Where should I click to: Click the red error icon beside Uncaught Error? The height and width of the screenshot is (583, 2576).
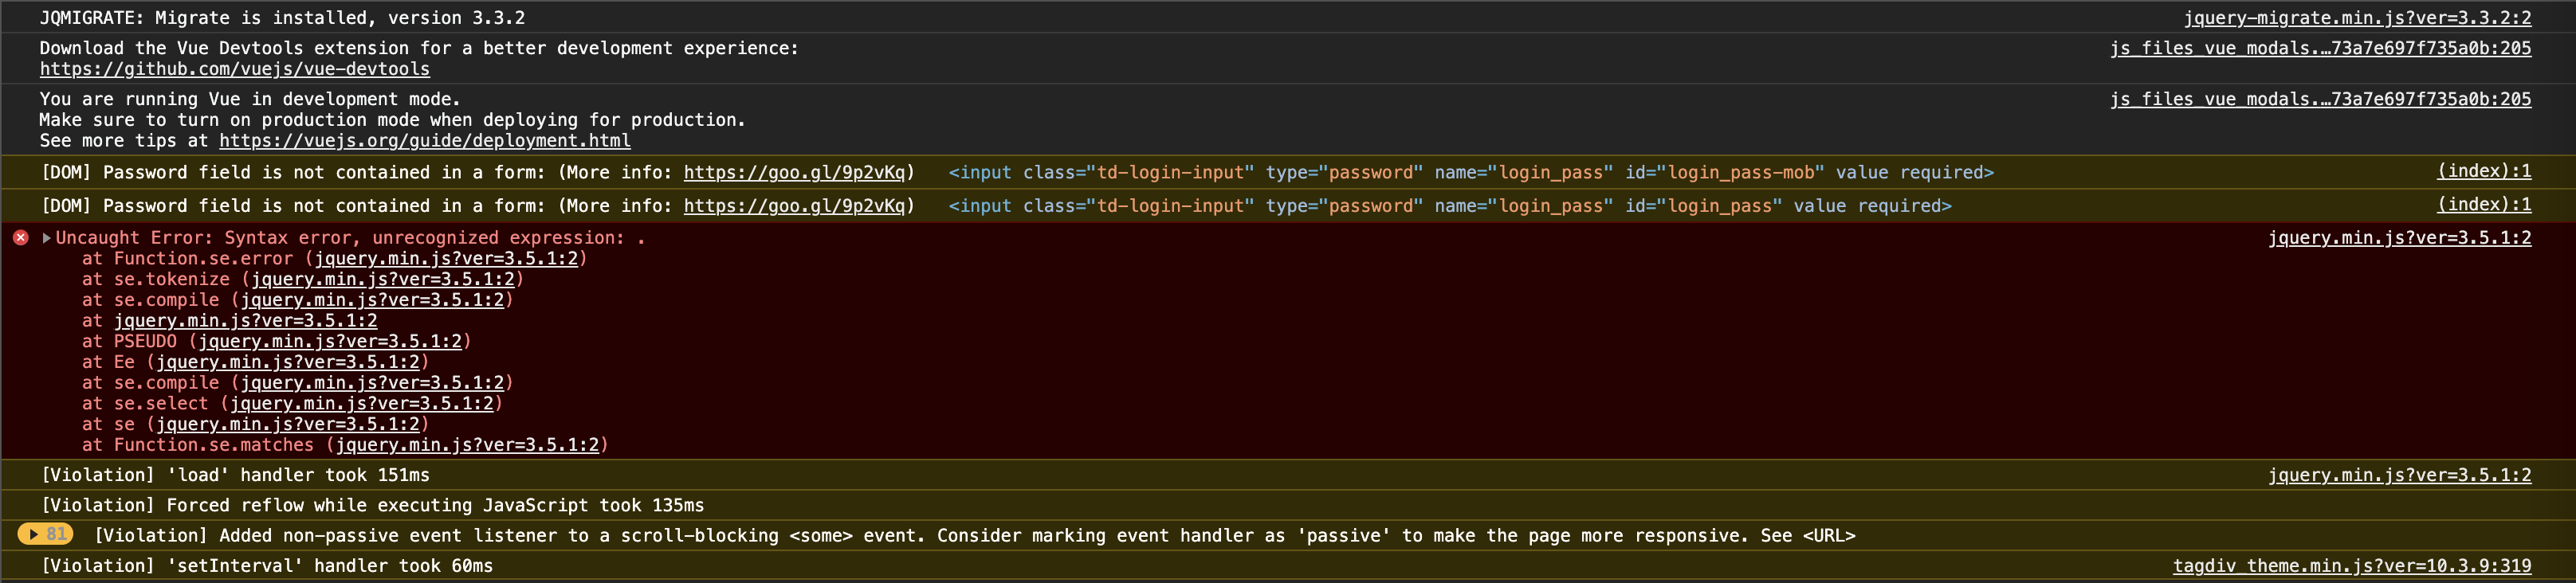click(20, 238)
